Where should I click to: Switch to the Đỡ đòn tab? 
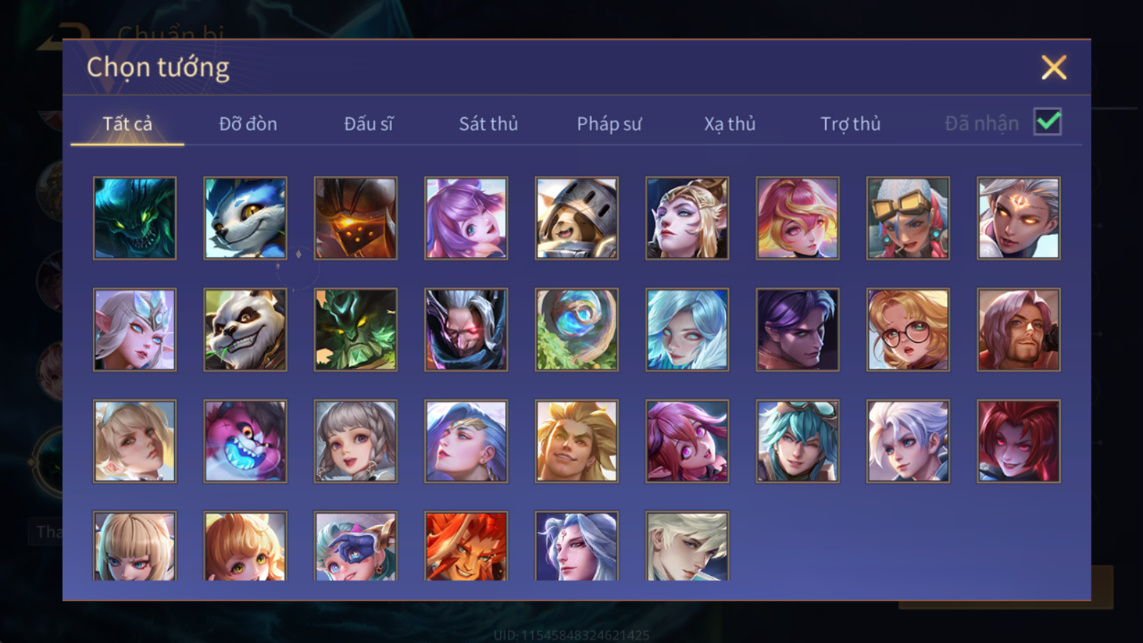click(248, 124)
